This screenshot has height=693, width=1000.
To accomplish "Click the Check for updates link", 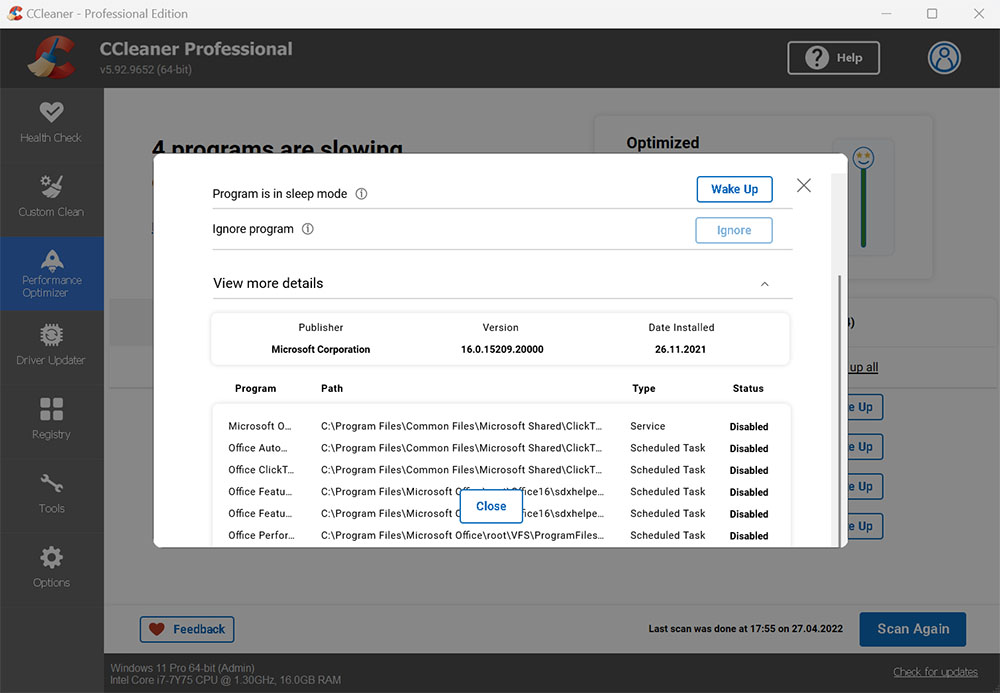I will click(936, 671).
